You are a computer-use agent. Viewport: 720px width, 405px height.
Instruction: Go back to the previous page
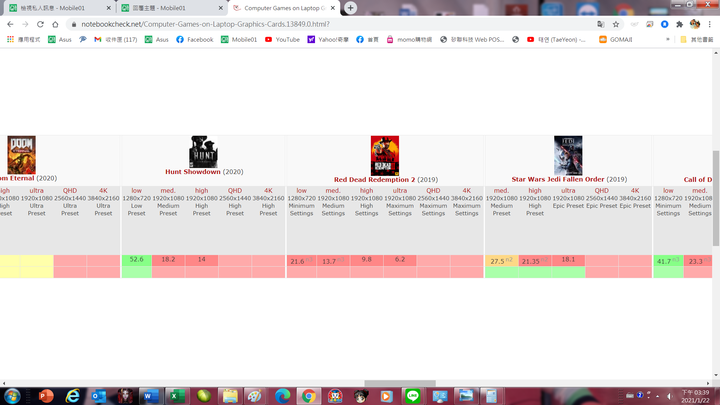click(x=10, y=24)
